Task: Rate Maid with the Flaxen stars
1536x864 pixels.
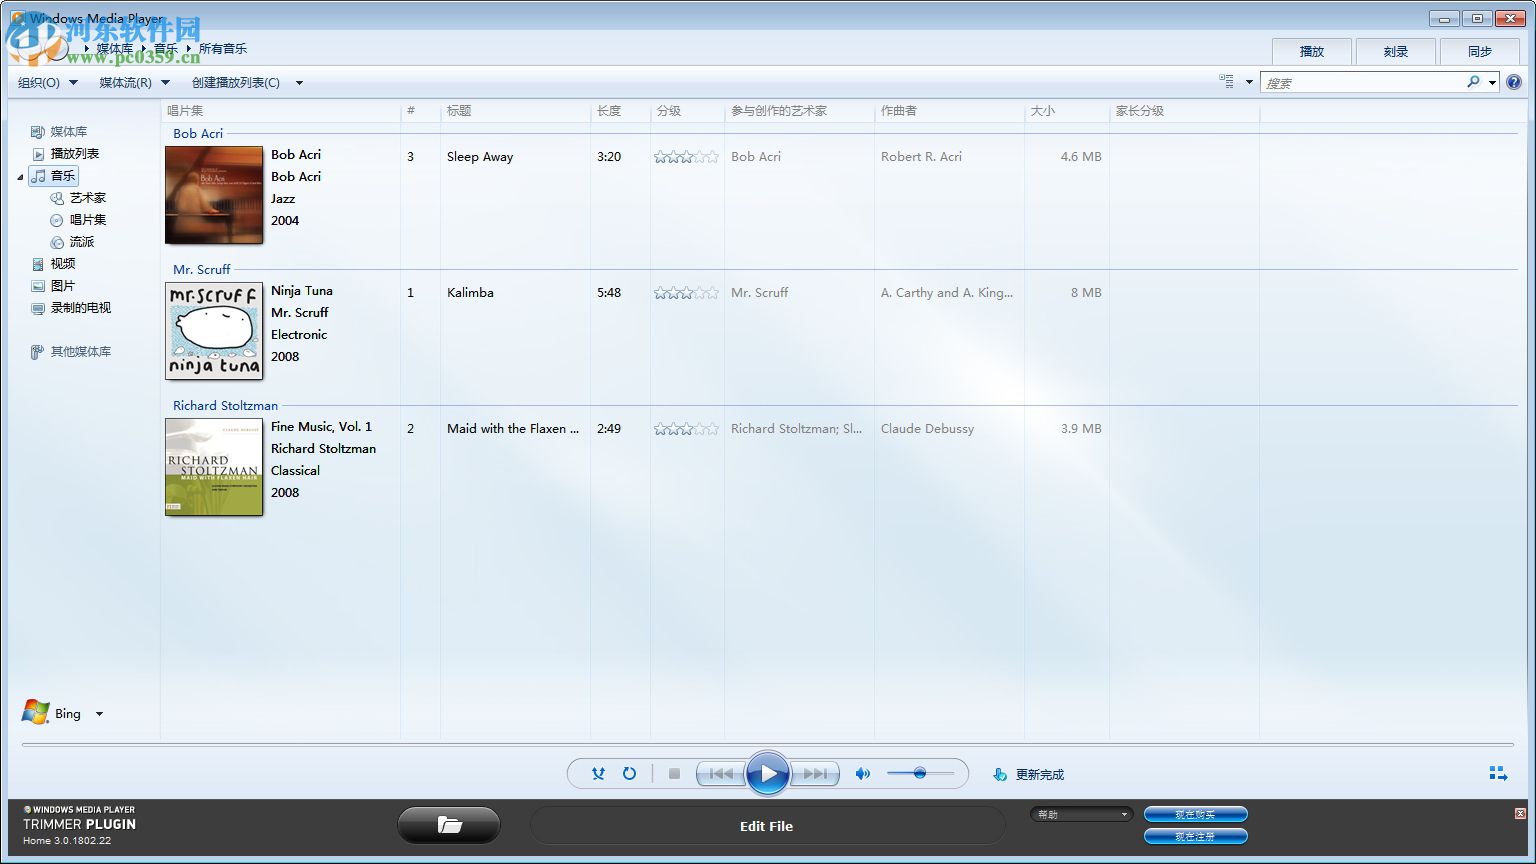Action: 686,429
